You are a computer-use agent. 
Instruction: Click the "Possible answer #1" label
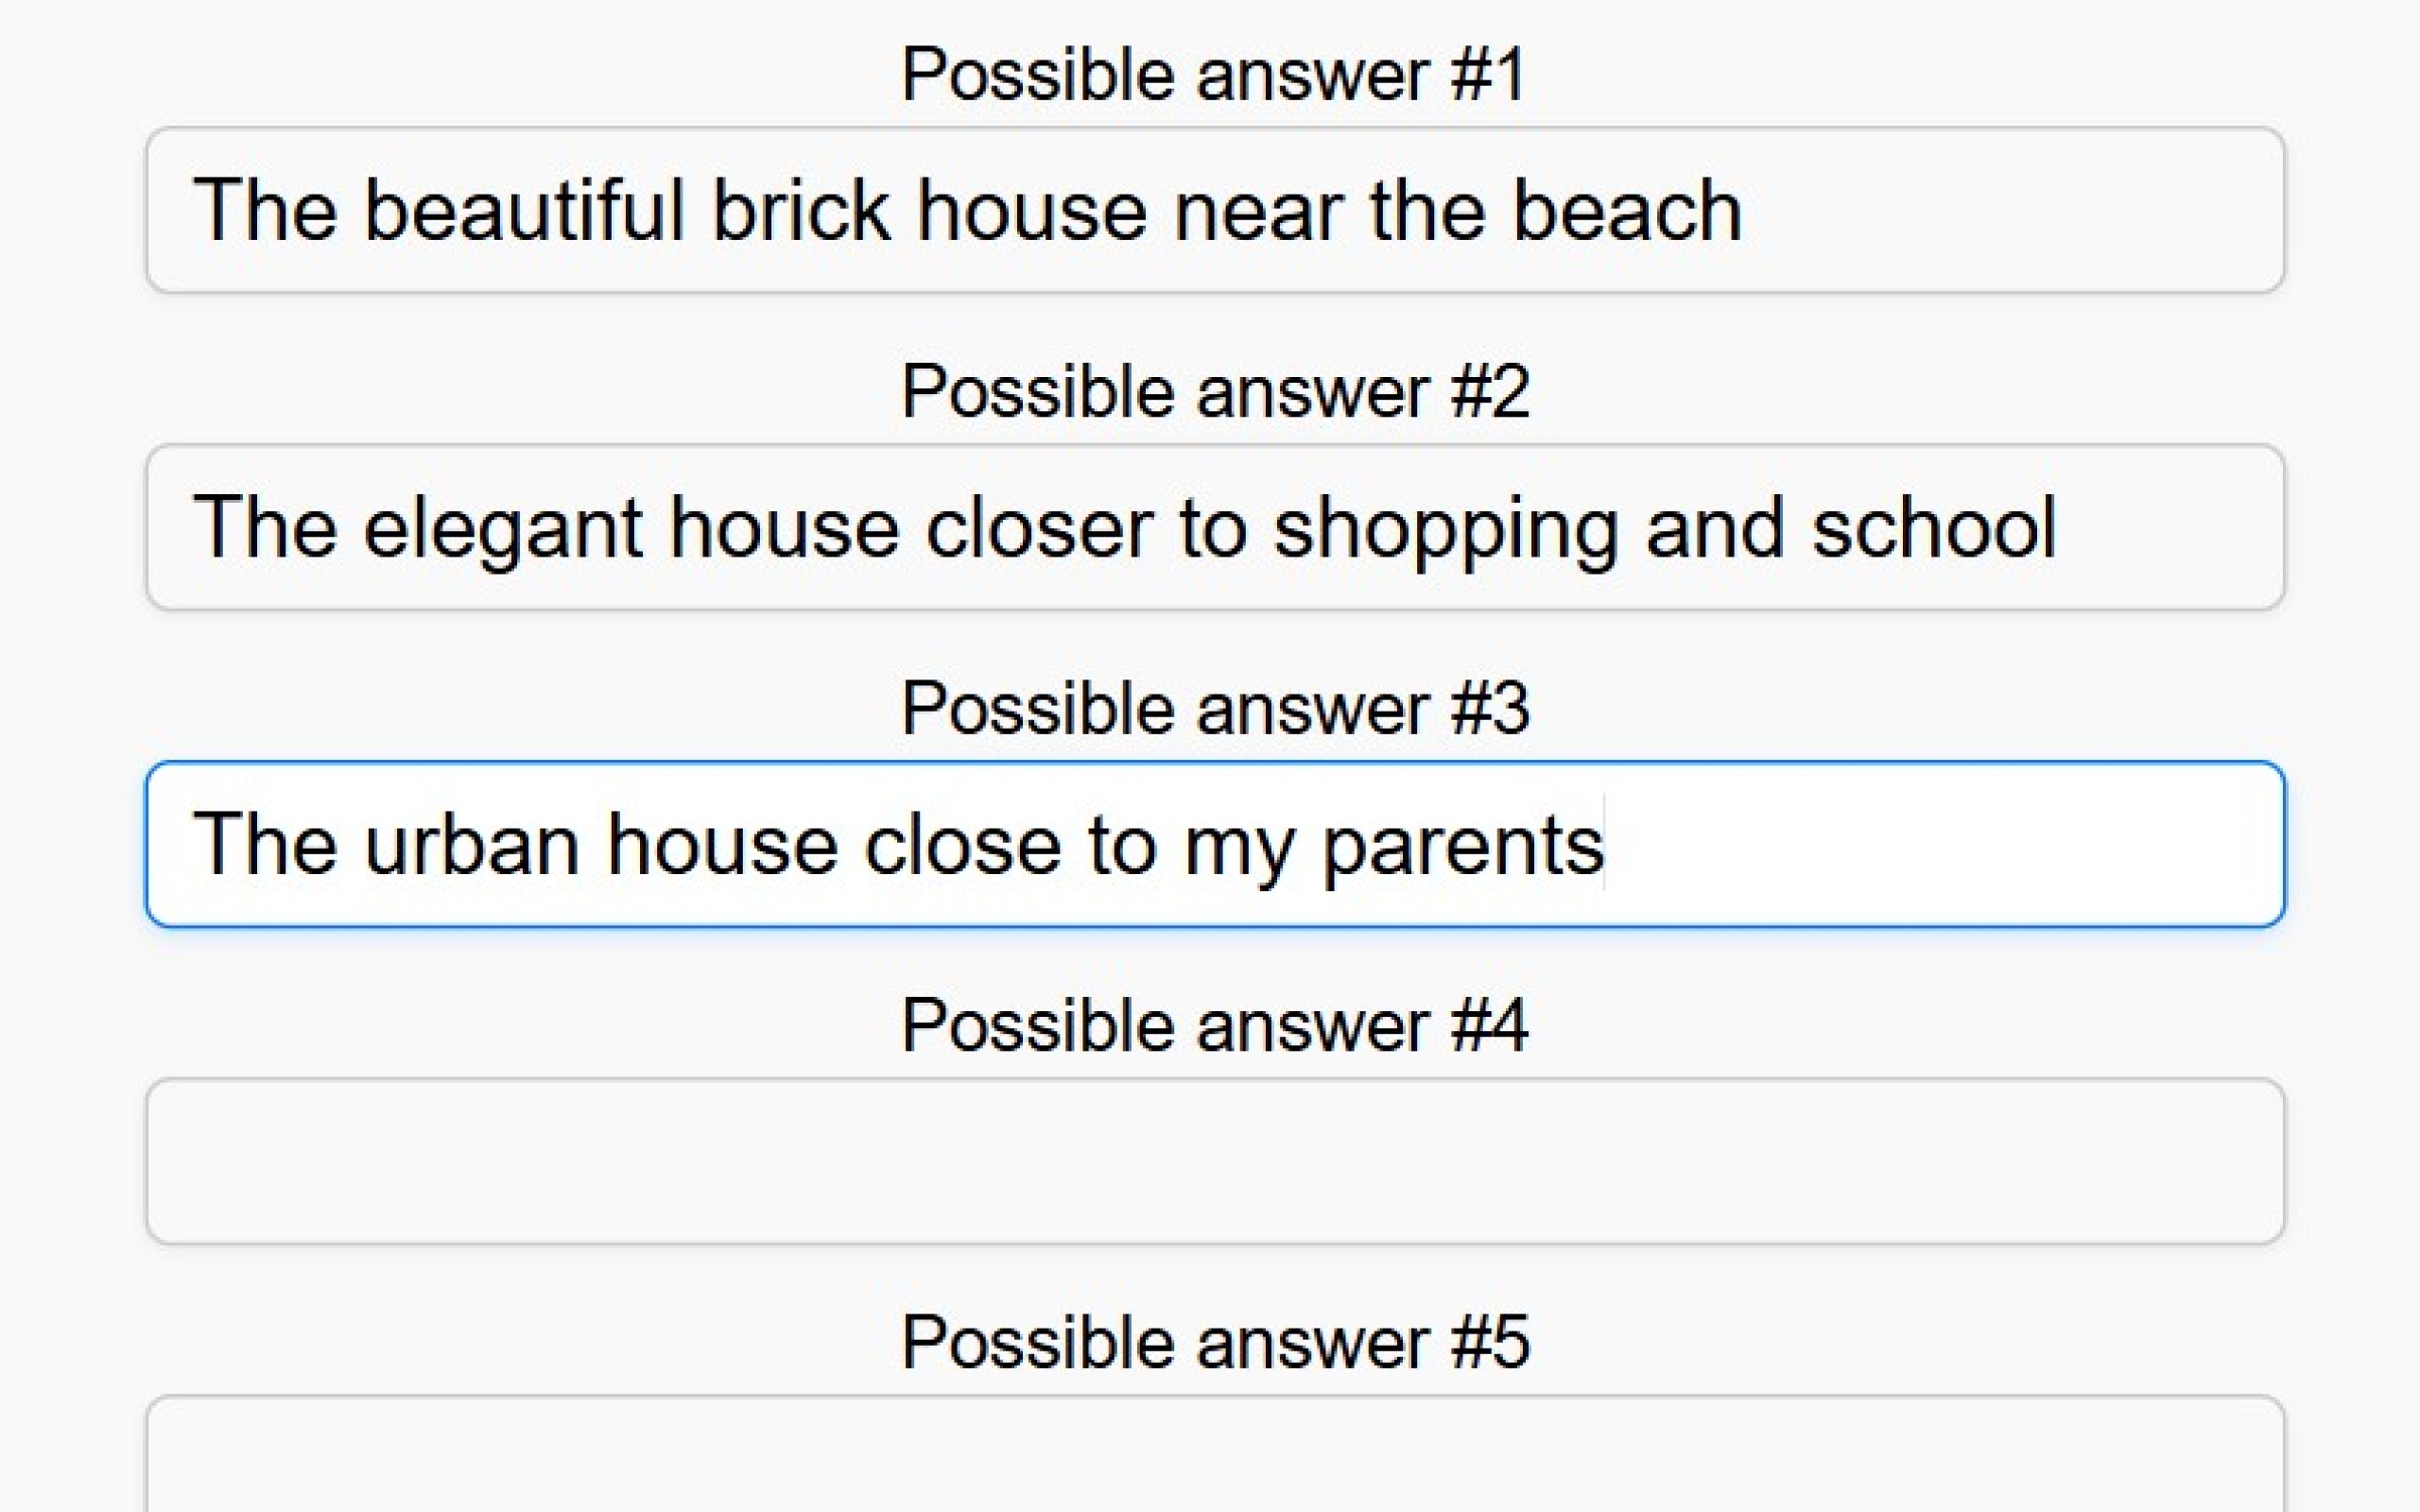(1214, 75)
